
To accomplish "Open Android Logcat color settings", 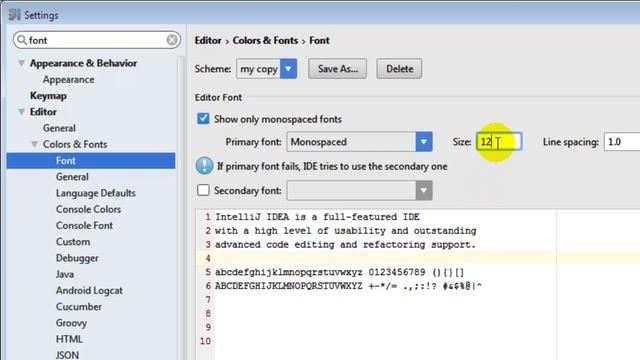I will coord(89,290).
